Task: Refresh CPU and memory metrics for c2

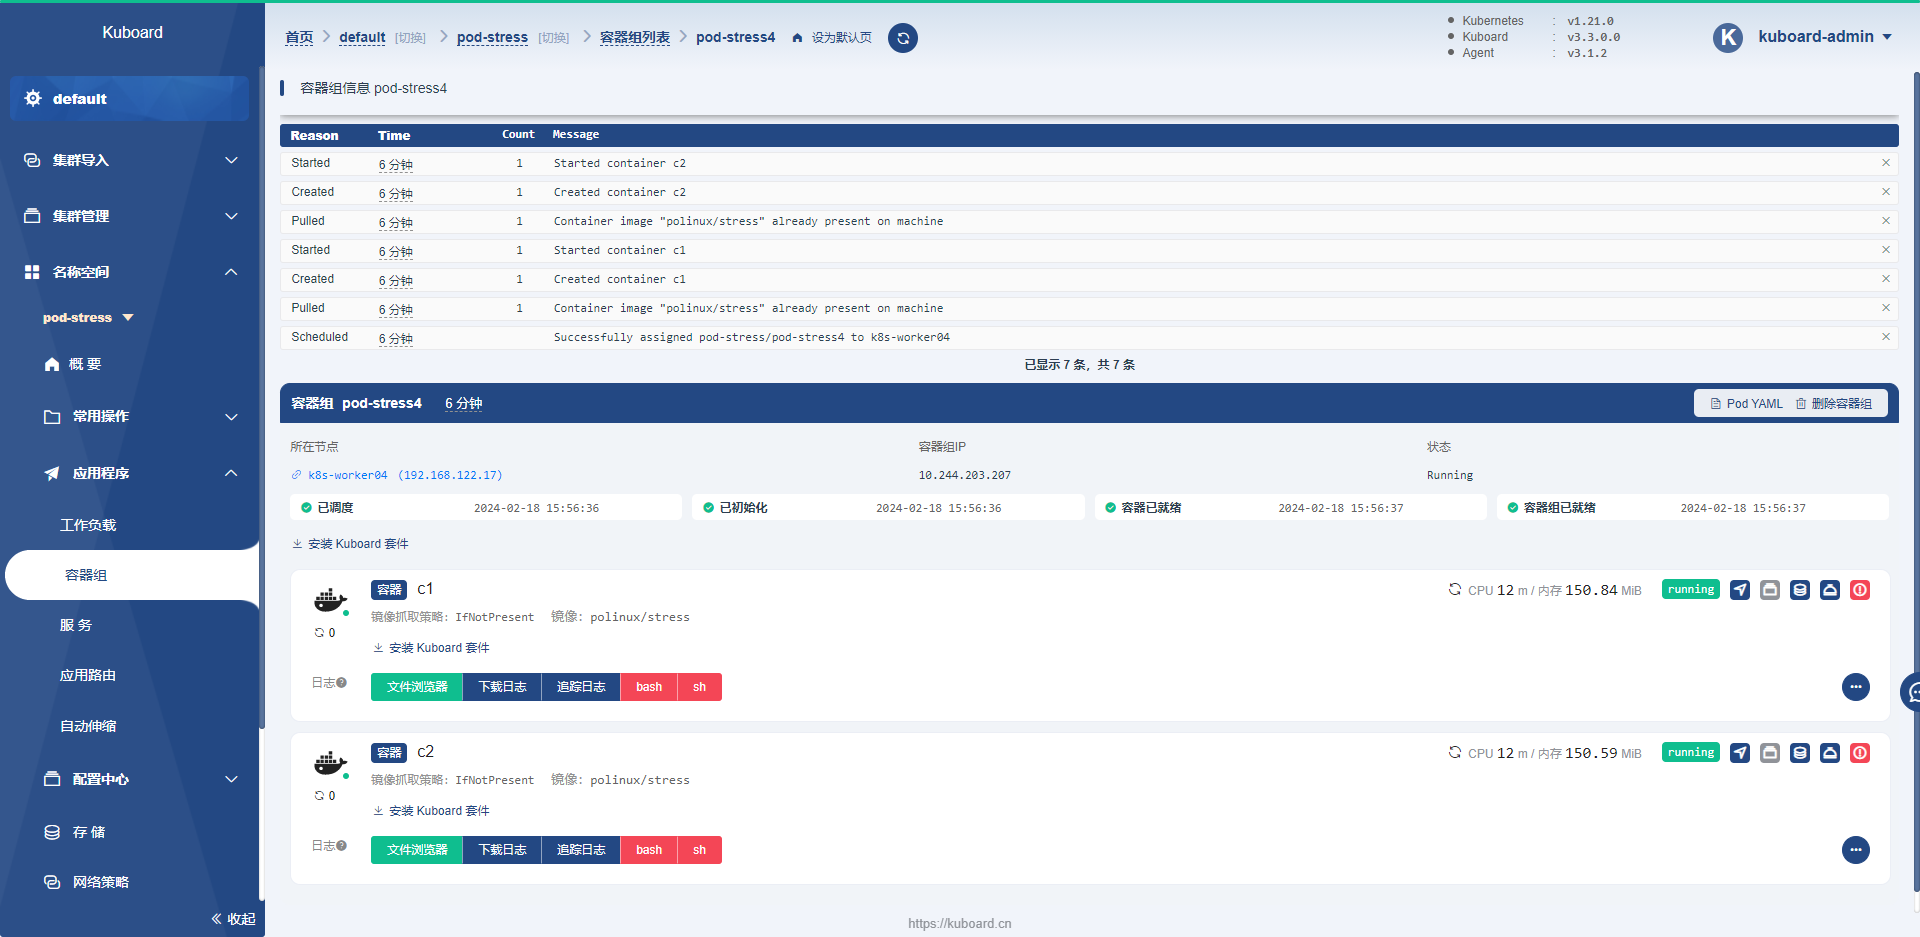Action: point(1455,752)
